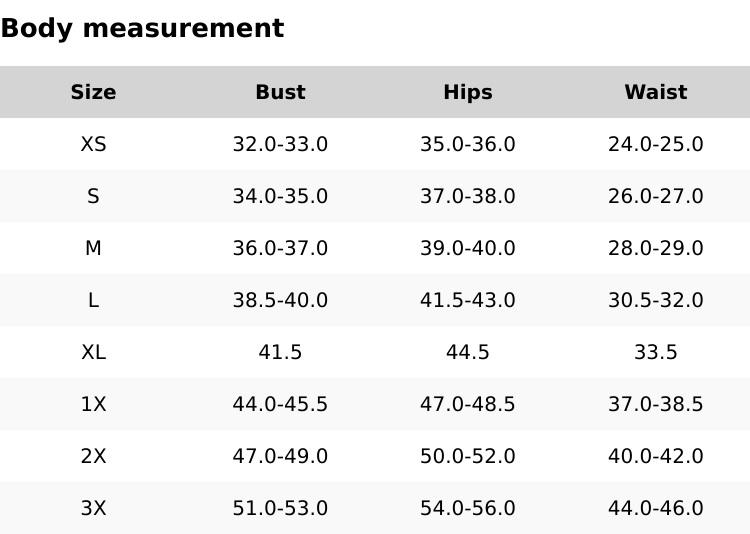Click bust value 32.0-33.0
This screenshot has width=750, height=534.
[x=280, y=145]
